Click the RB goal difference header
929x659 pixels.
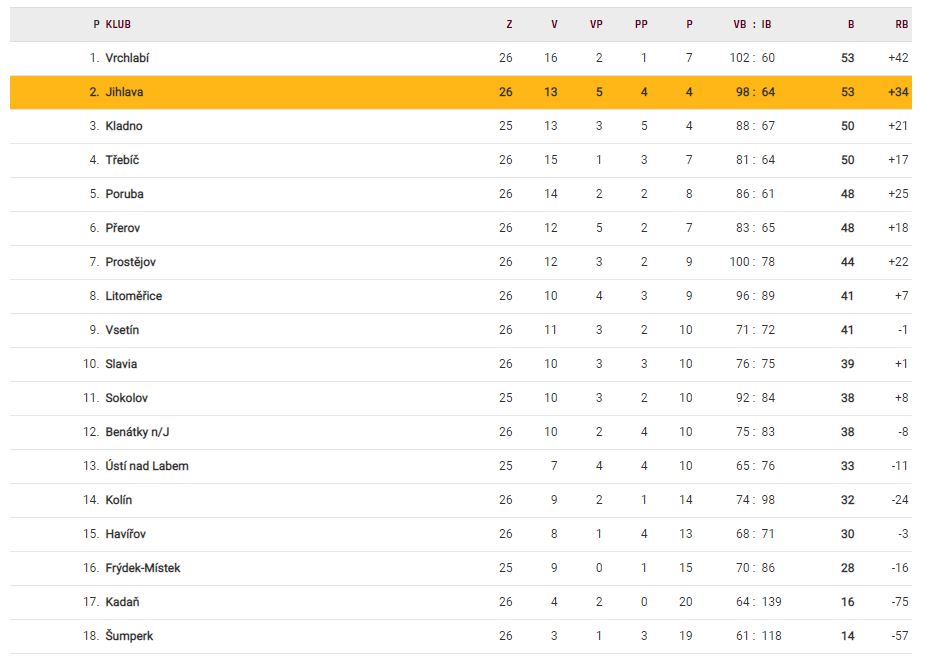(x=901, y=24)
